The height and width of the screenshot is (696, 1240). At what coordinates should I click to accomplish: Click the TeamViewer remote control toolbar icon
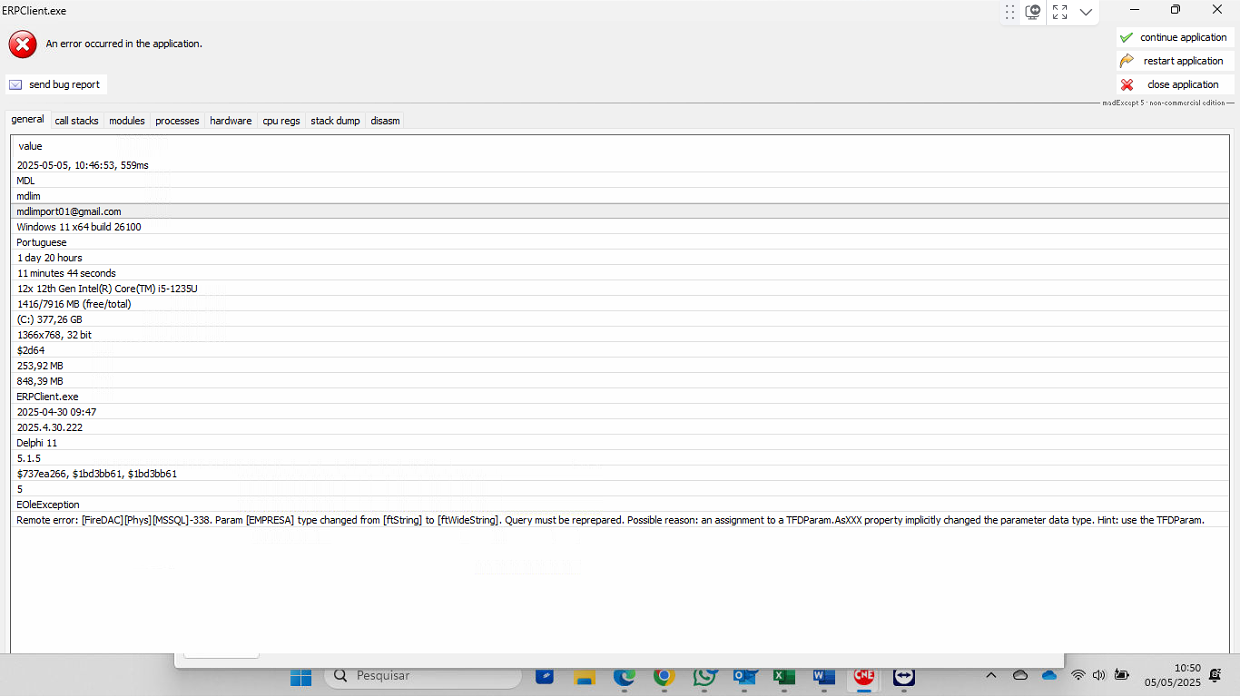(x=1034, y=12)
